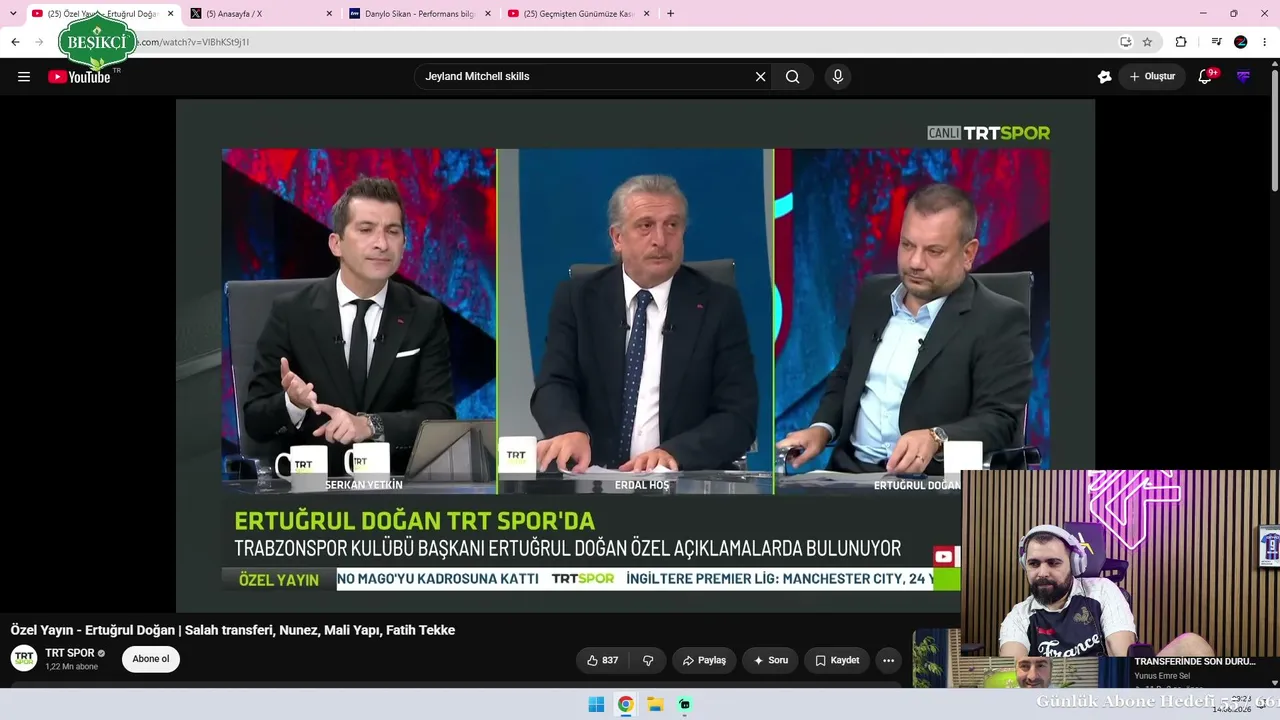1280x720 pixels.
Task: Start voice search with the microphone
Action: click(838, 77)
